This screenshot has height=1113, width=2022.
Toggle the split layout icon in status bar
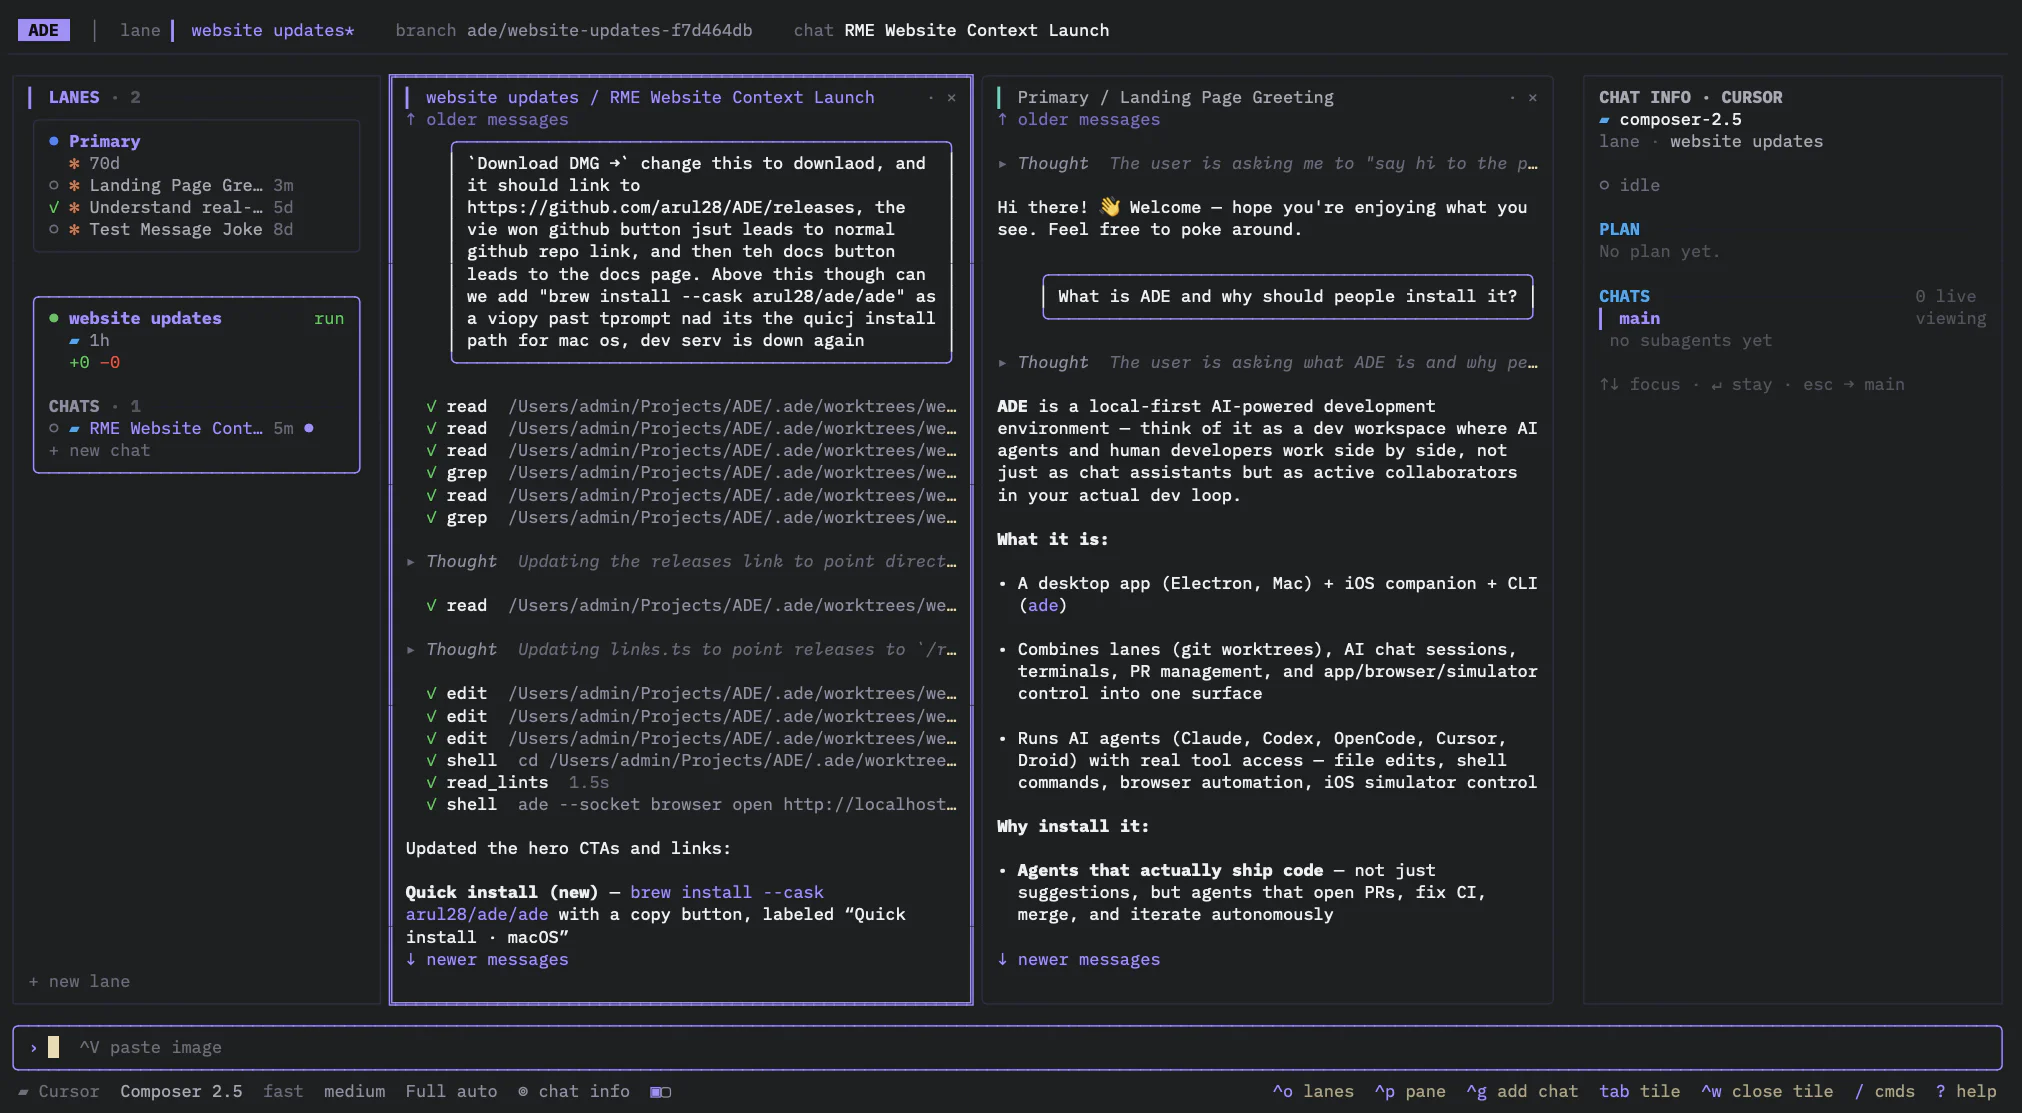[x=661, y=1091]
